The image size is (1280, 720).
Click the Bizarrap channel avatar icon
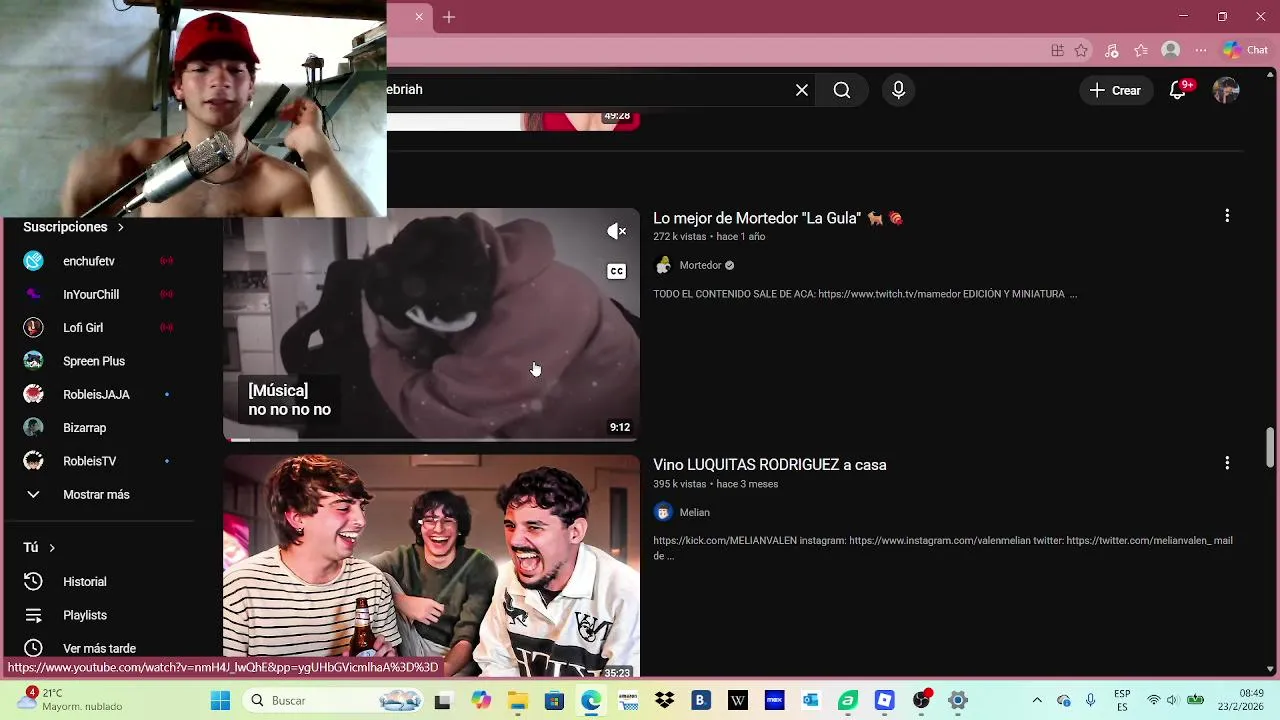(x=34, y=427)
